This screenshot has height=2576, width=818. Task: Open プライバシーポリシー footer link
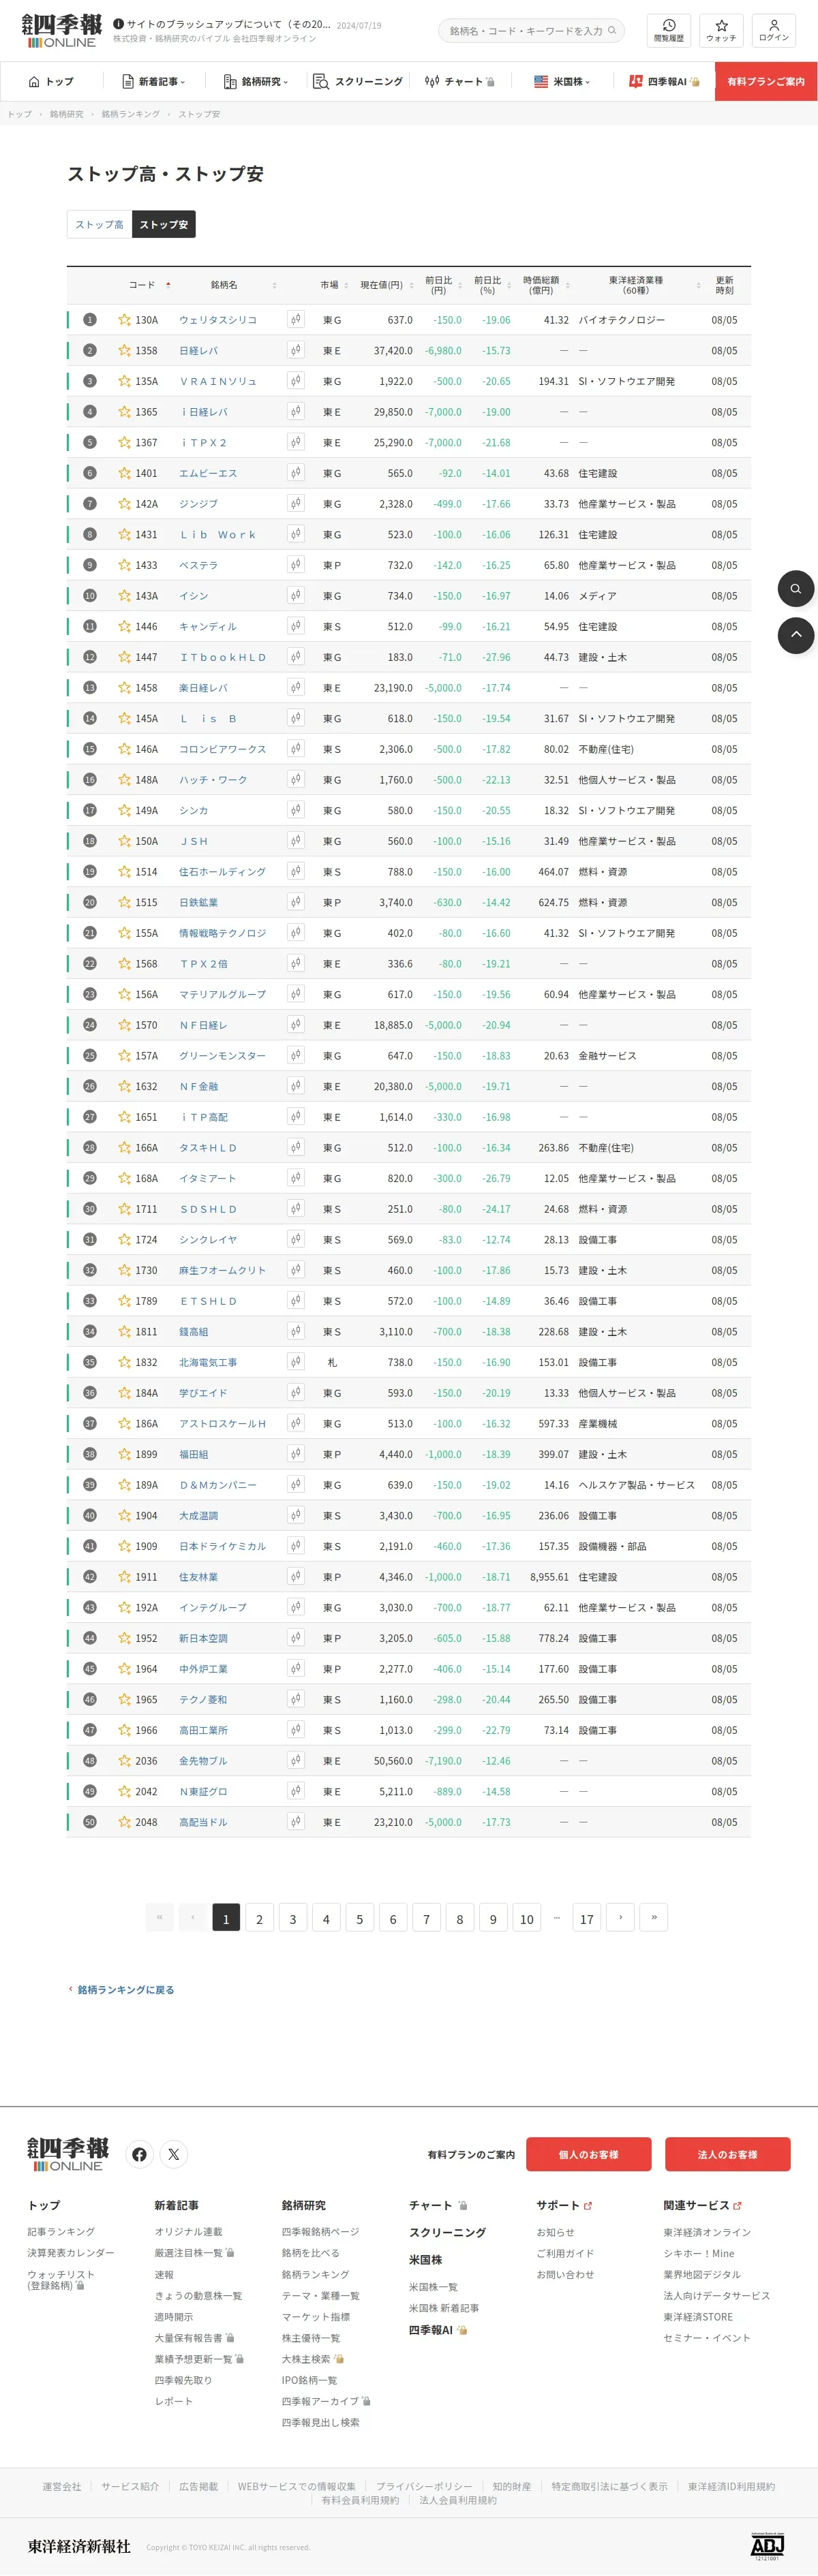424,2486
